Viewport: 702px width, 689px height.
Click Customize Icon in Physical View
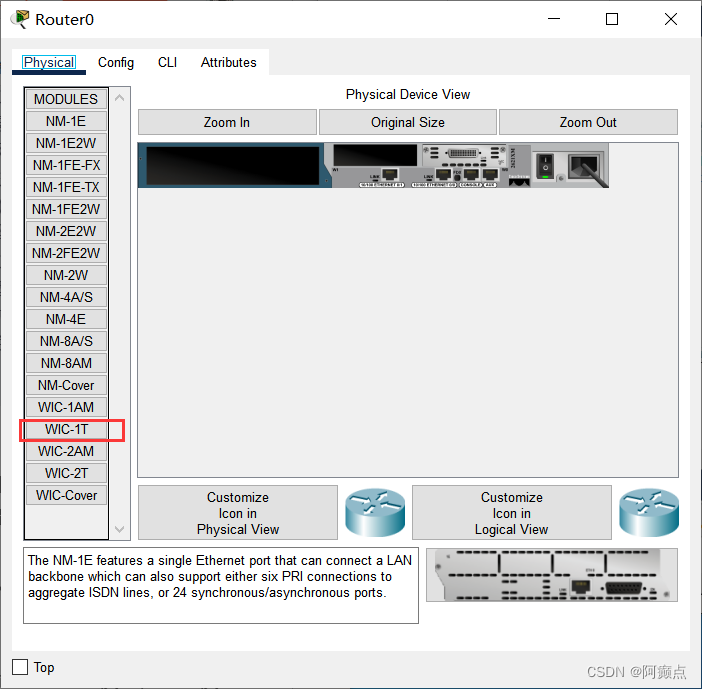pos(238,513)
